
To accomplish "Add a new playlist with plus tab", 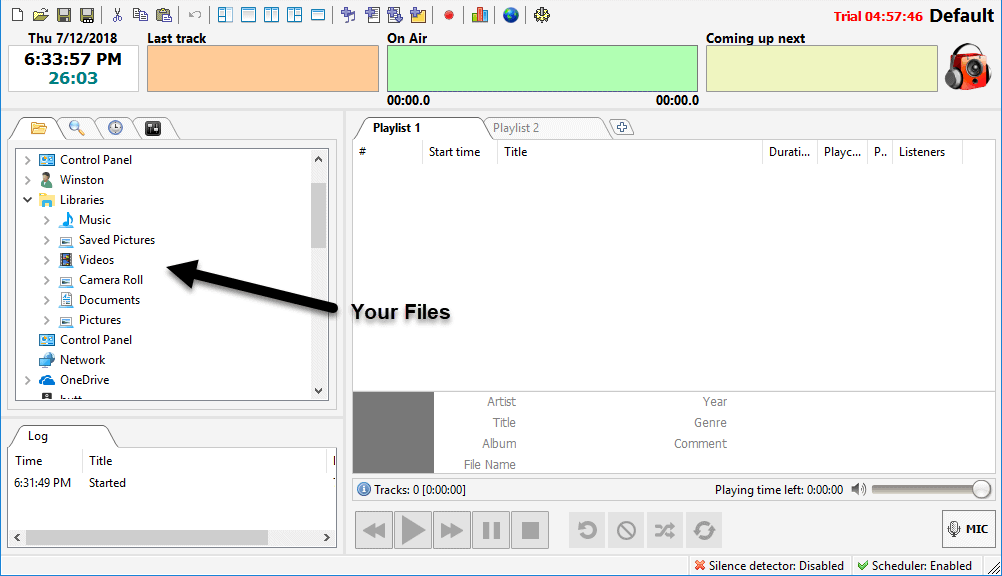I will click(622, 127).
